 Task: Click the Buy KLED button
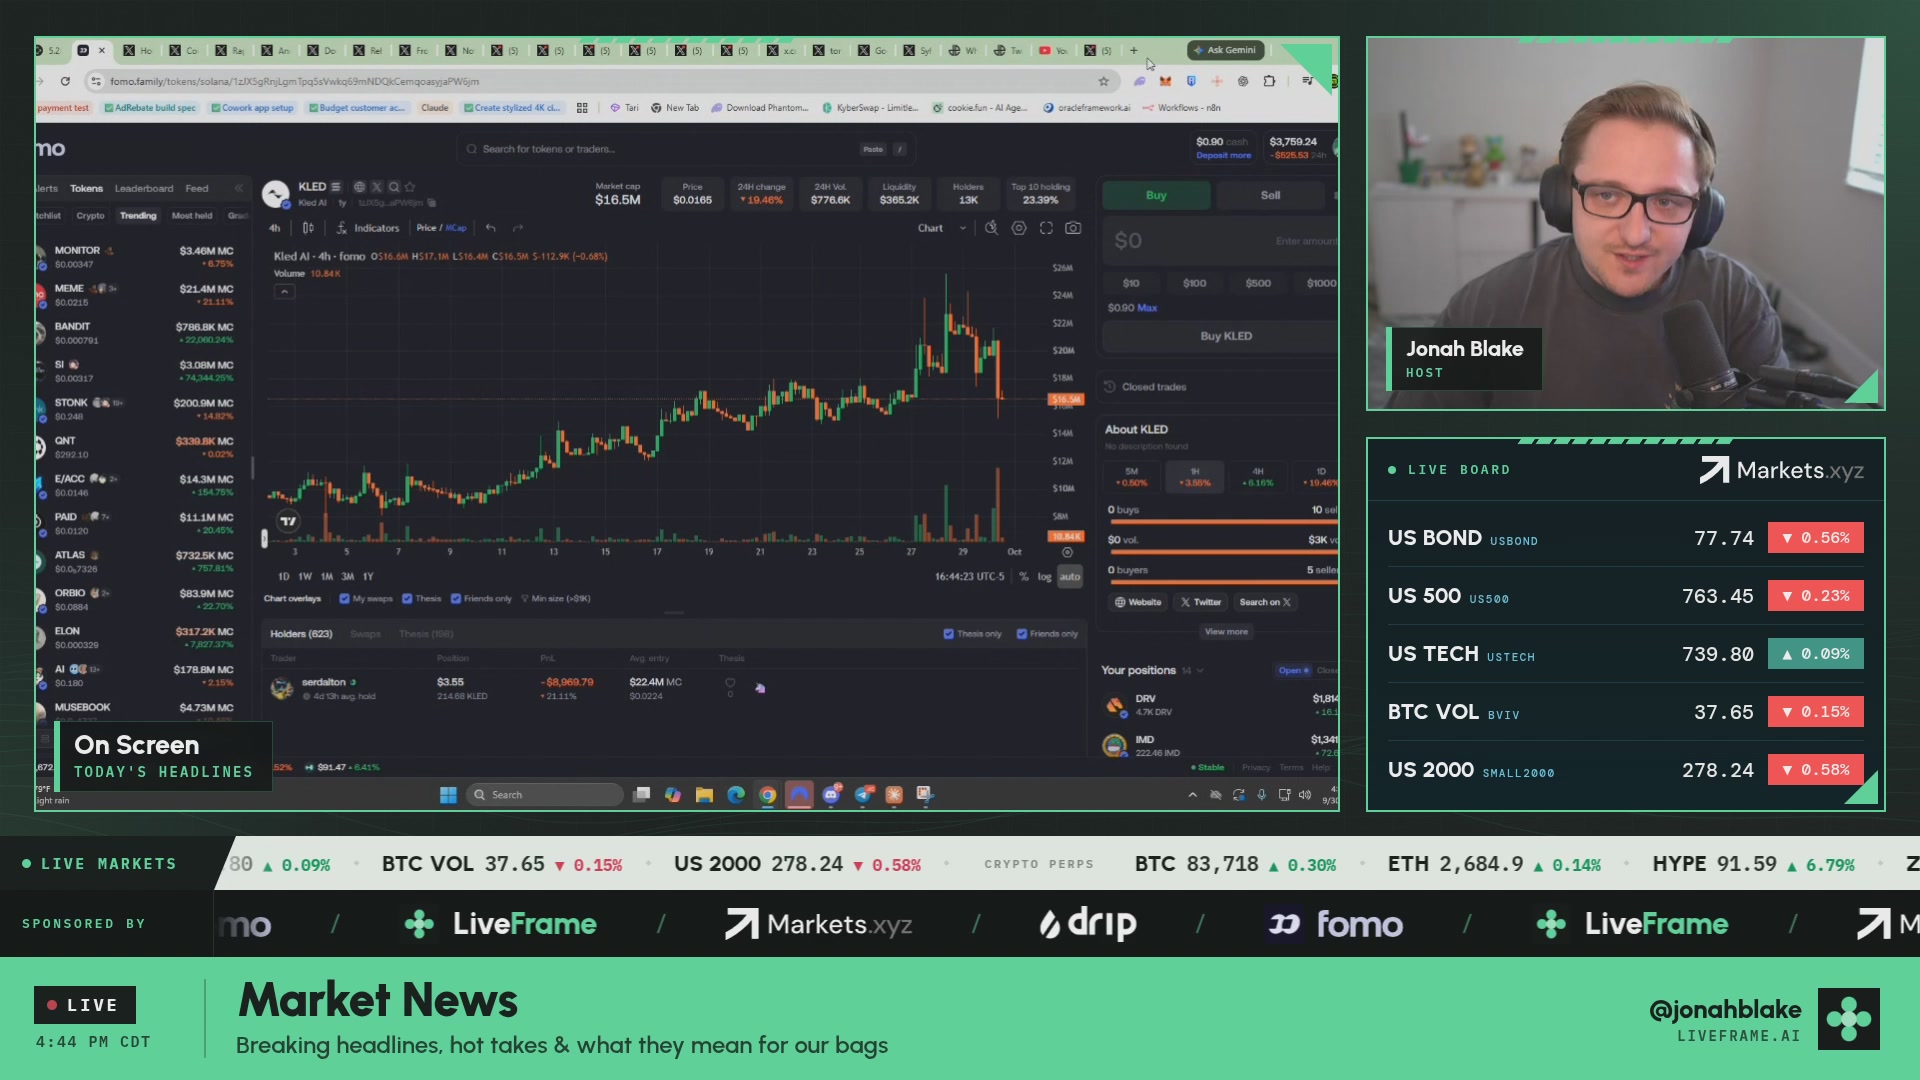point(1226,336)
